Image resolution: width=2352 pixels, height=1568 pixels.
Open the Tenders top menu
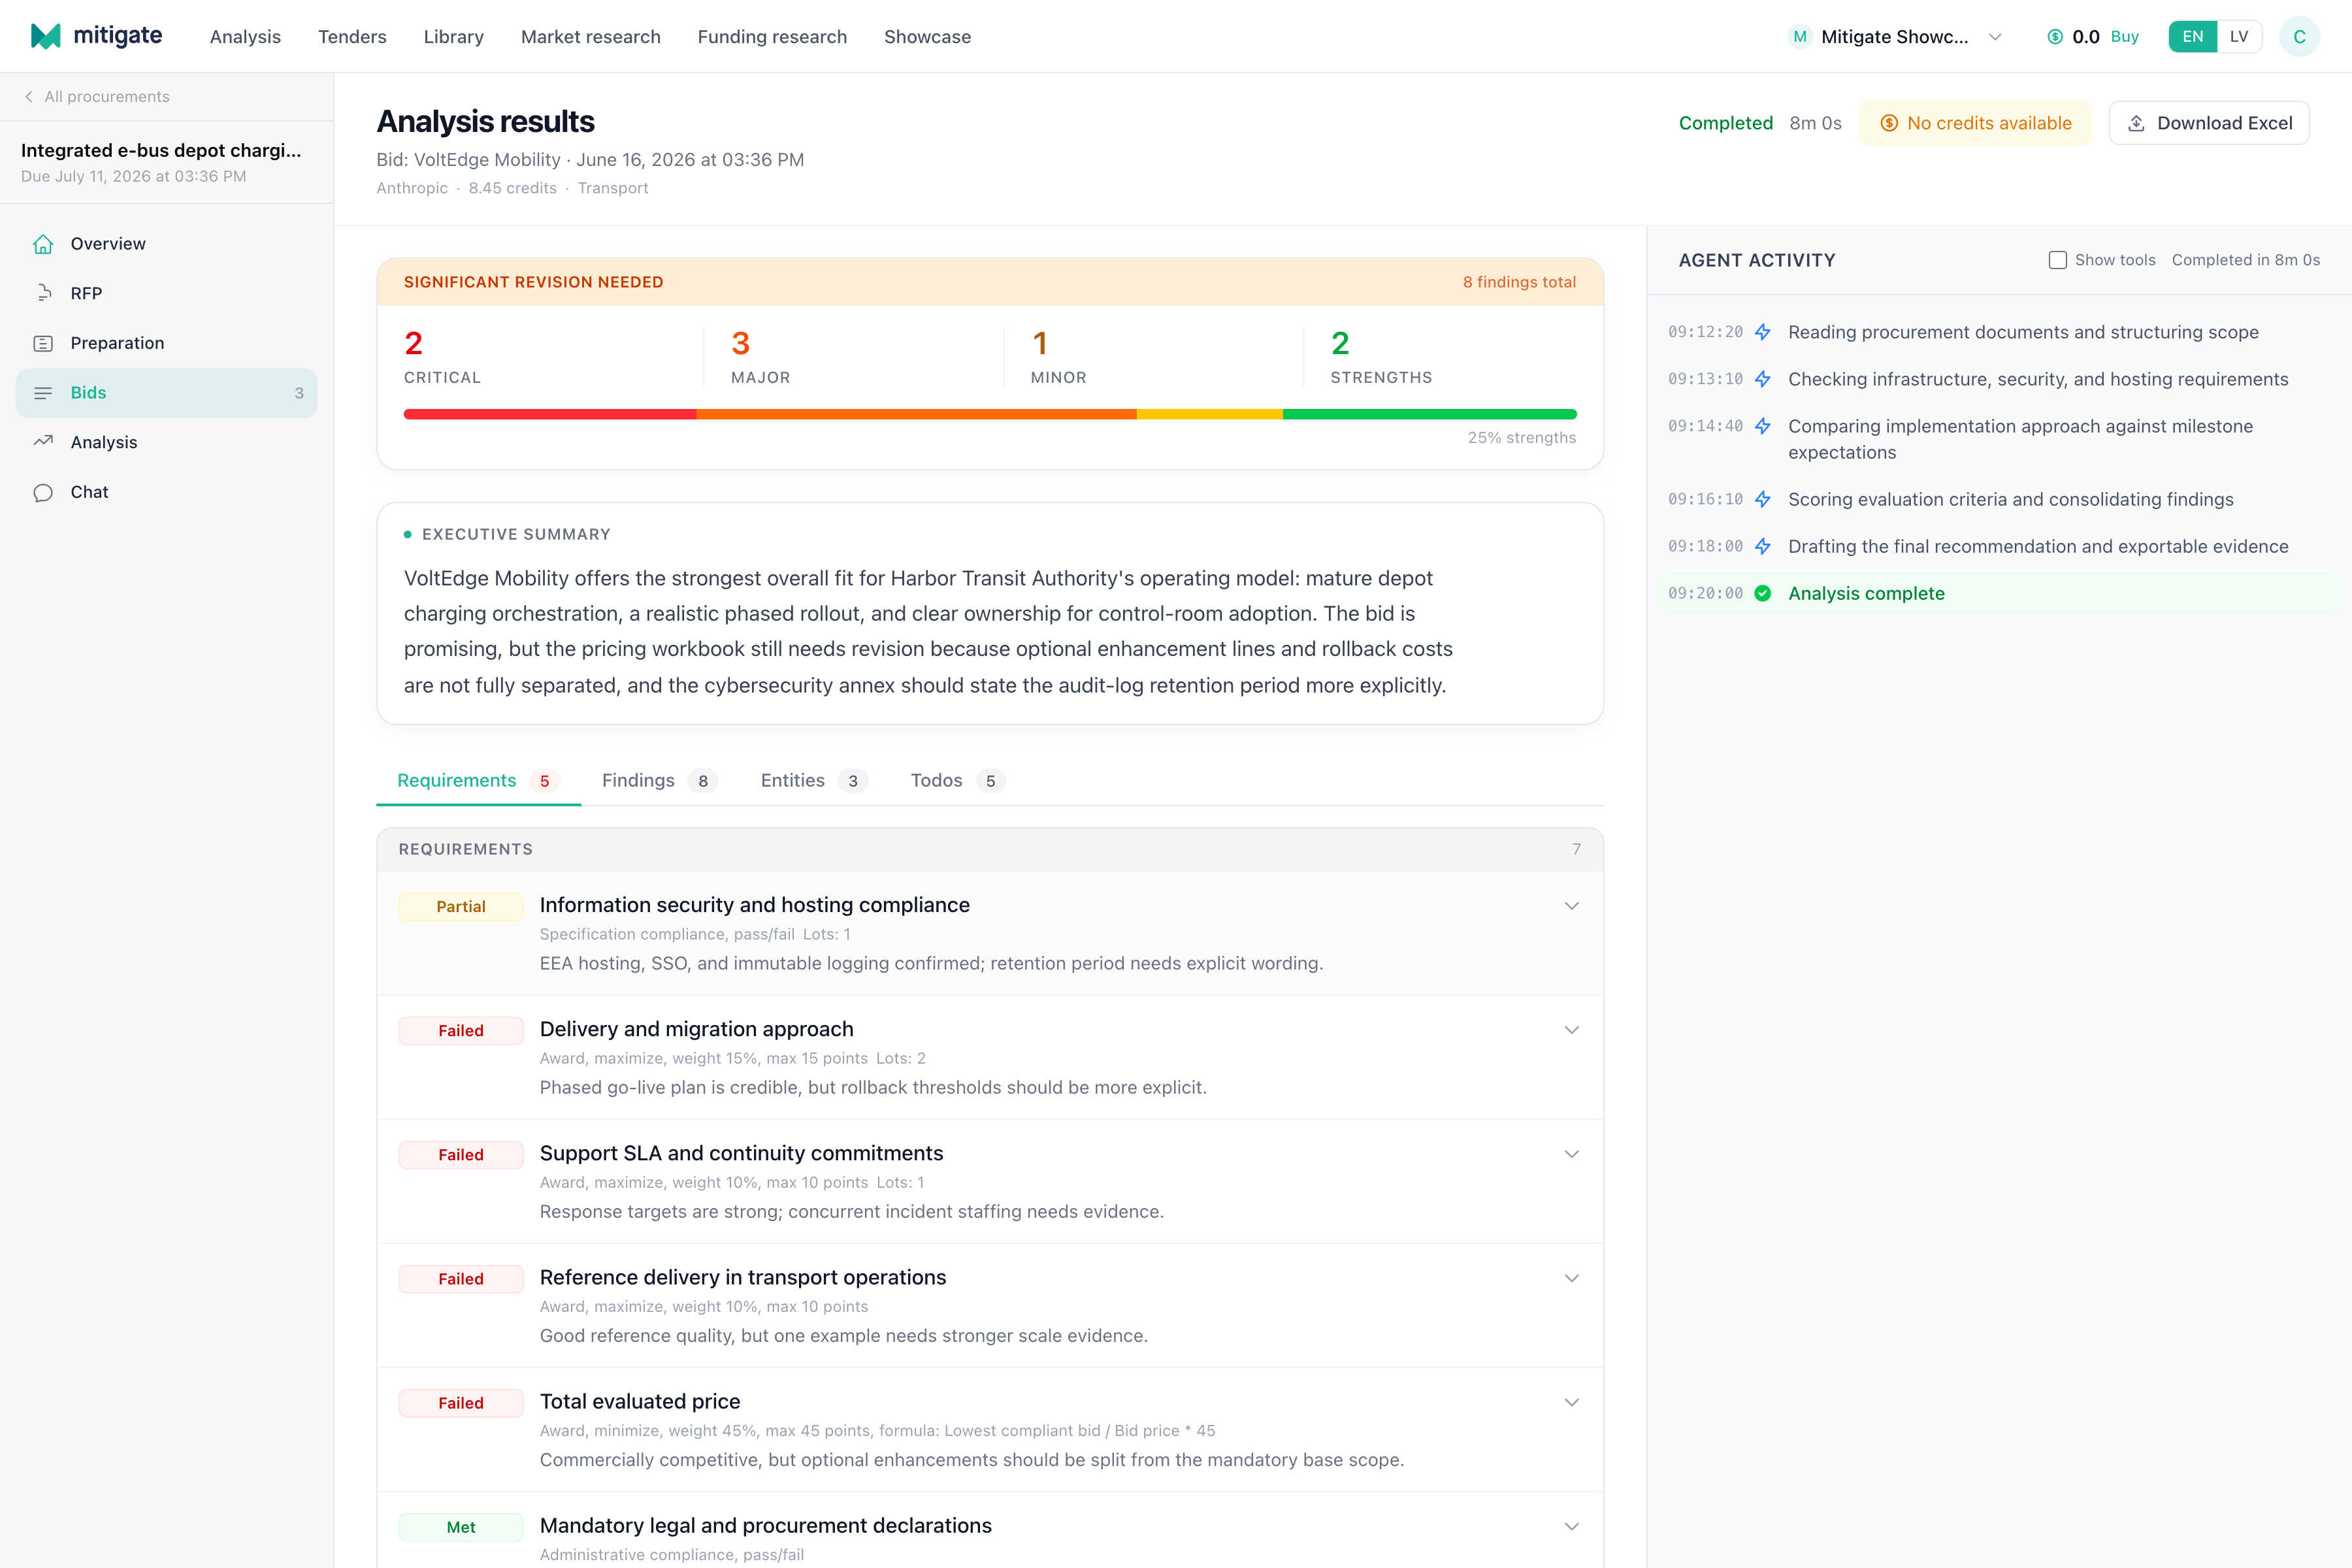352,37
